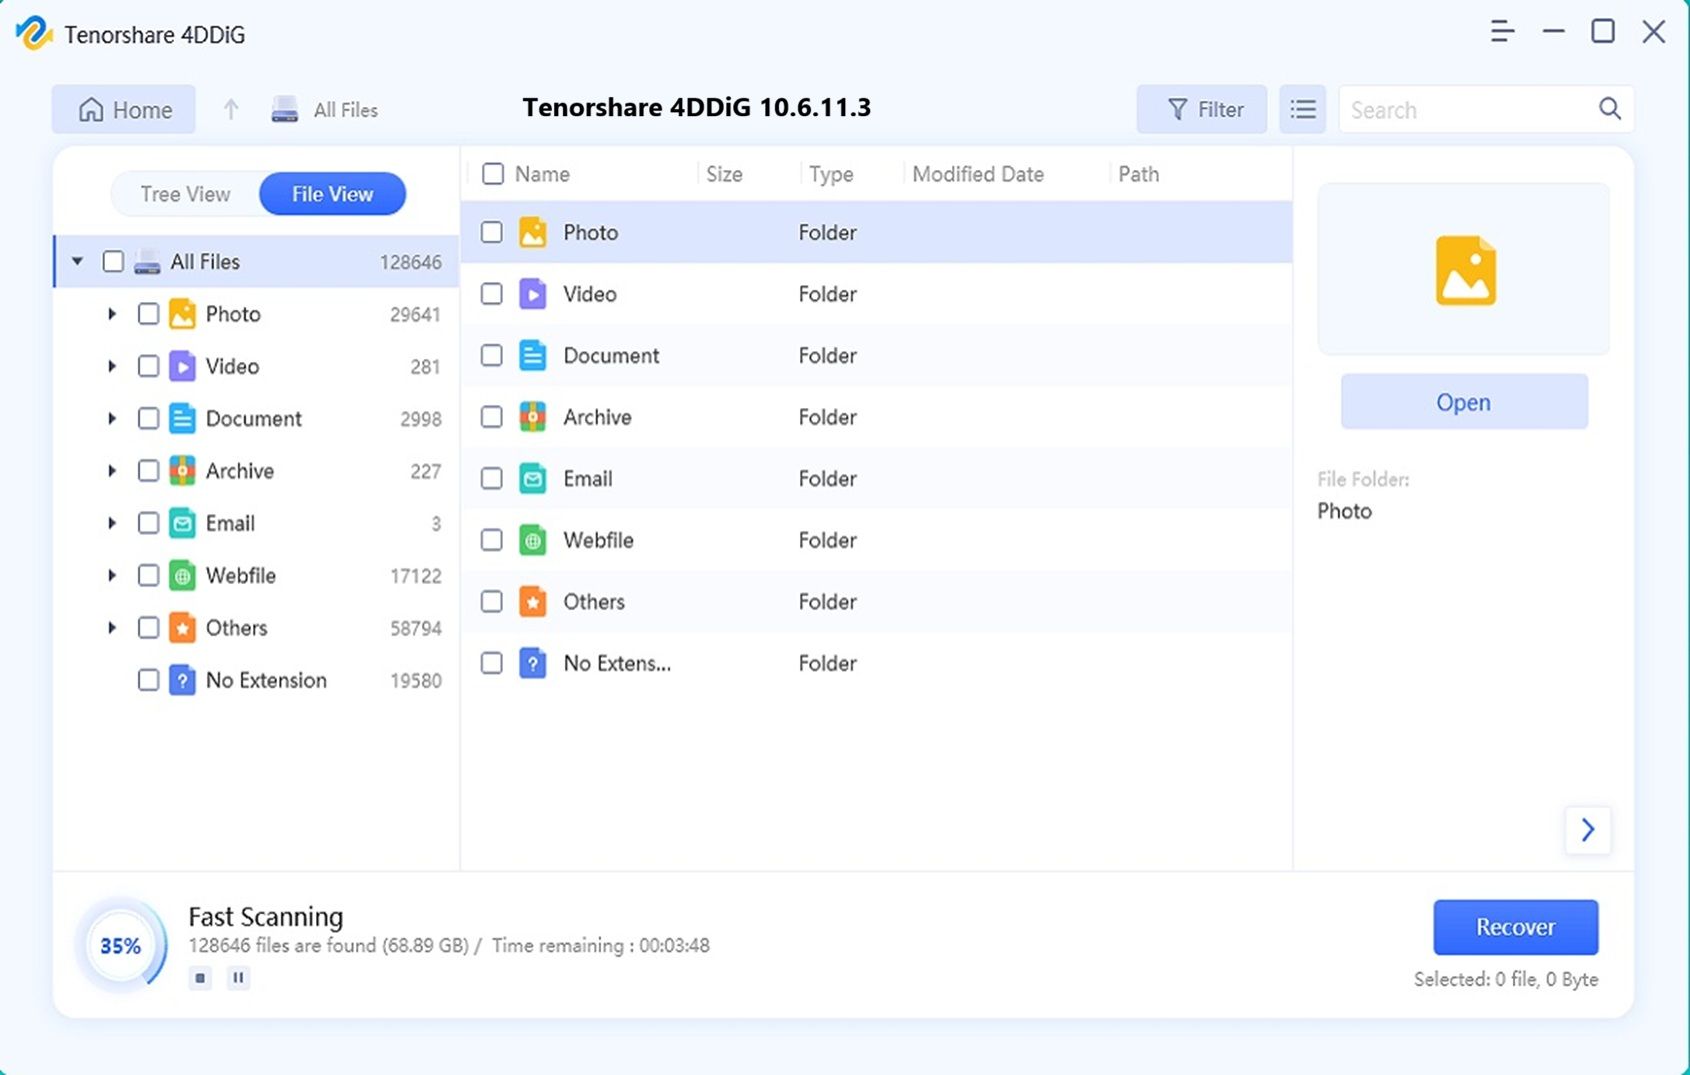Open the hamburger menu in title bar
This screenshot has height=1075, width=1690.
coord(1501,31)
